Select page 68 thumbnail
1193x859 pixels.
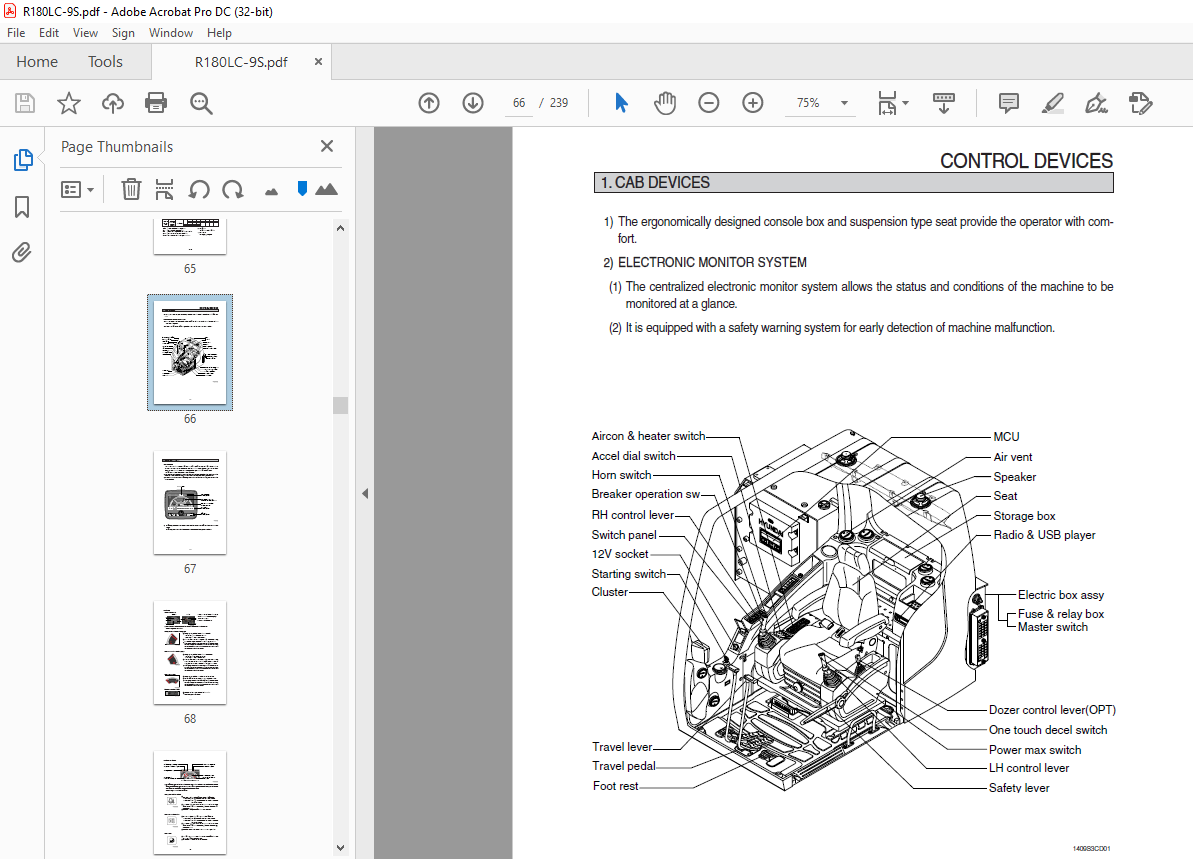[x=190, y=653]
